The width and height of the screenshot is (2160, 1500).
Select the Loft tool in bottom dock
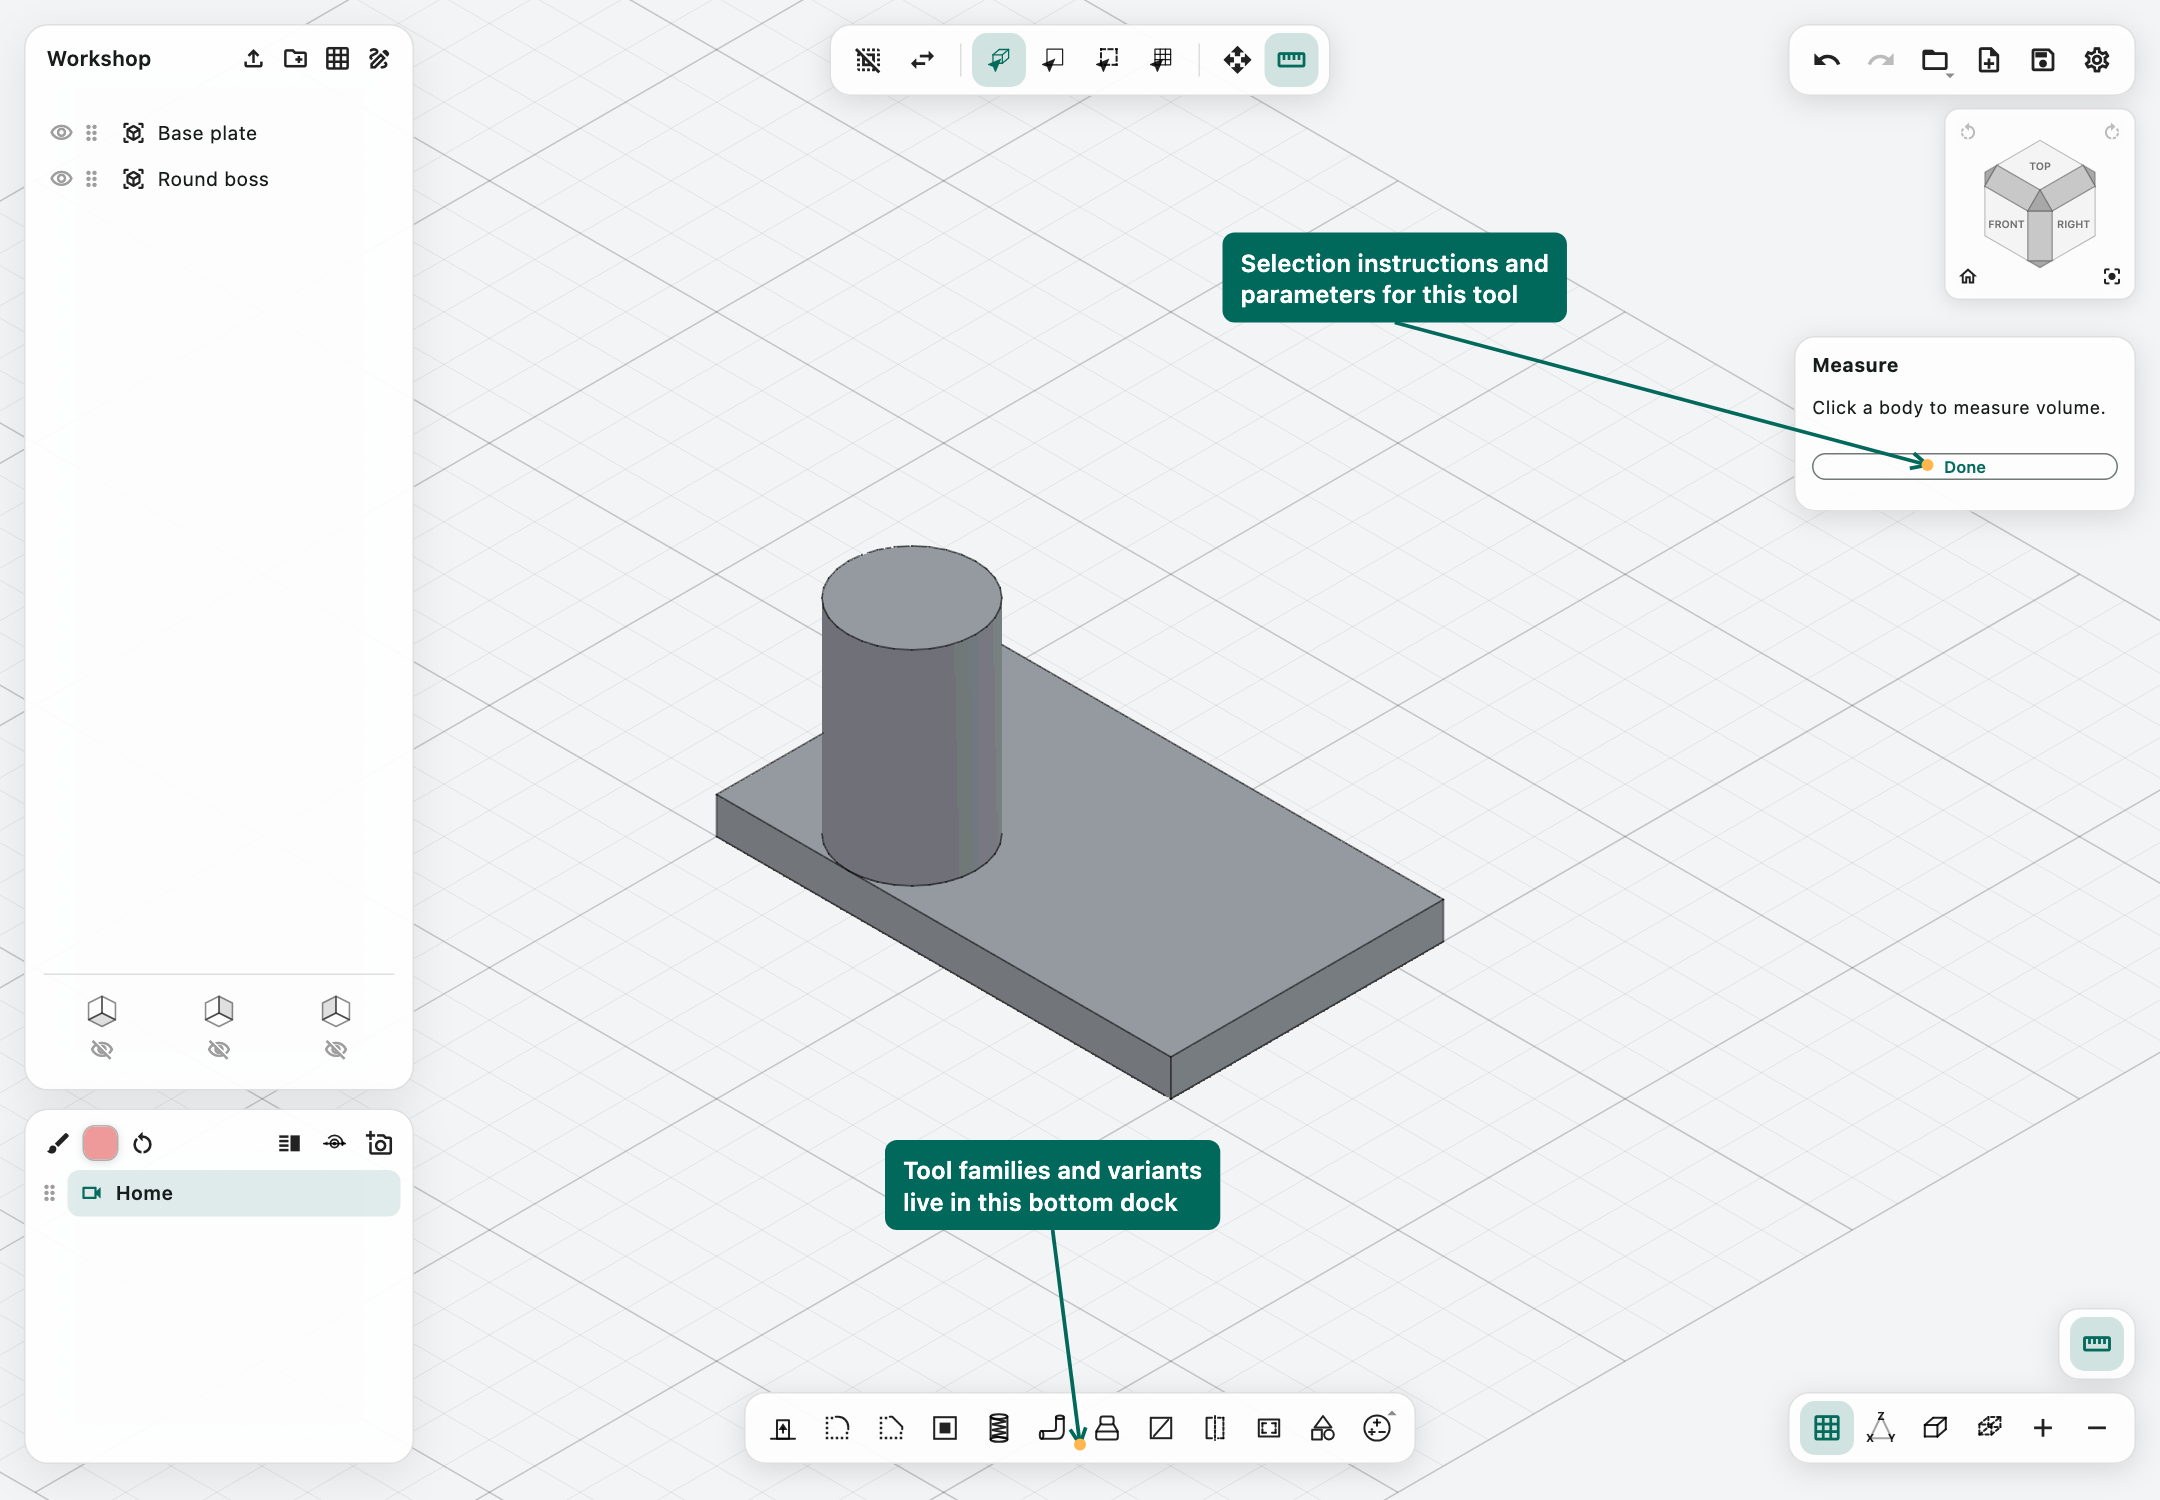[x=1107, y=1428]
